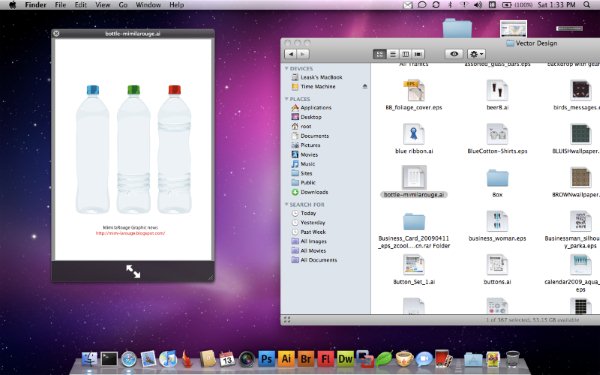Select the BlueCotton-Shirts.eps file
600x375 pixels.
pyautogui.click(x=497, y=138)
